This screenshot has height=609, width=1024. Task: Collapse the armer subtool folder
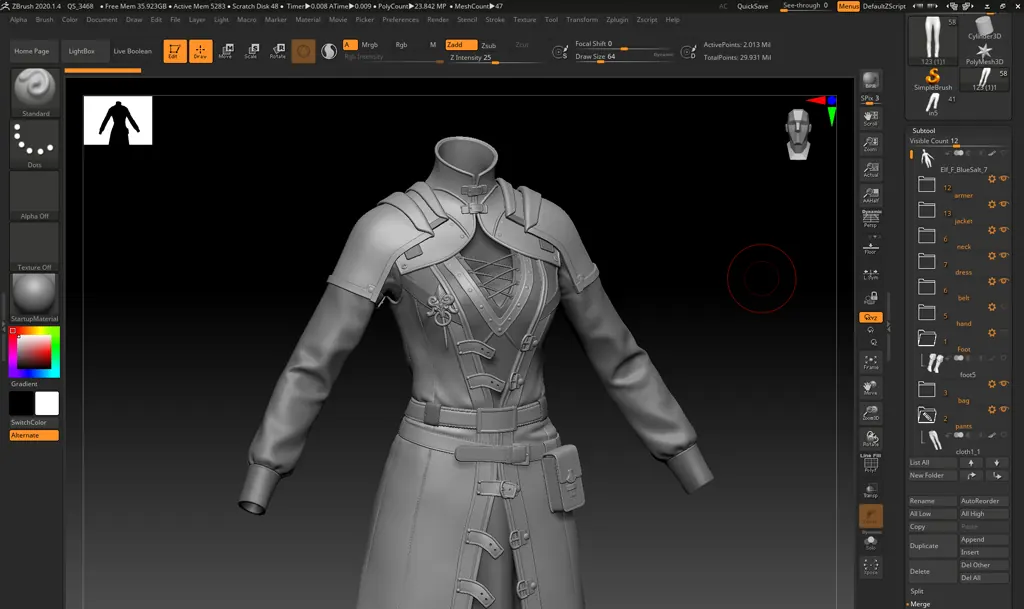coord(927,185)
